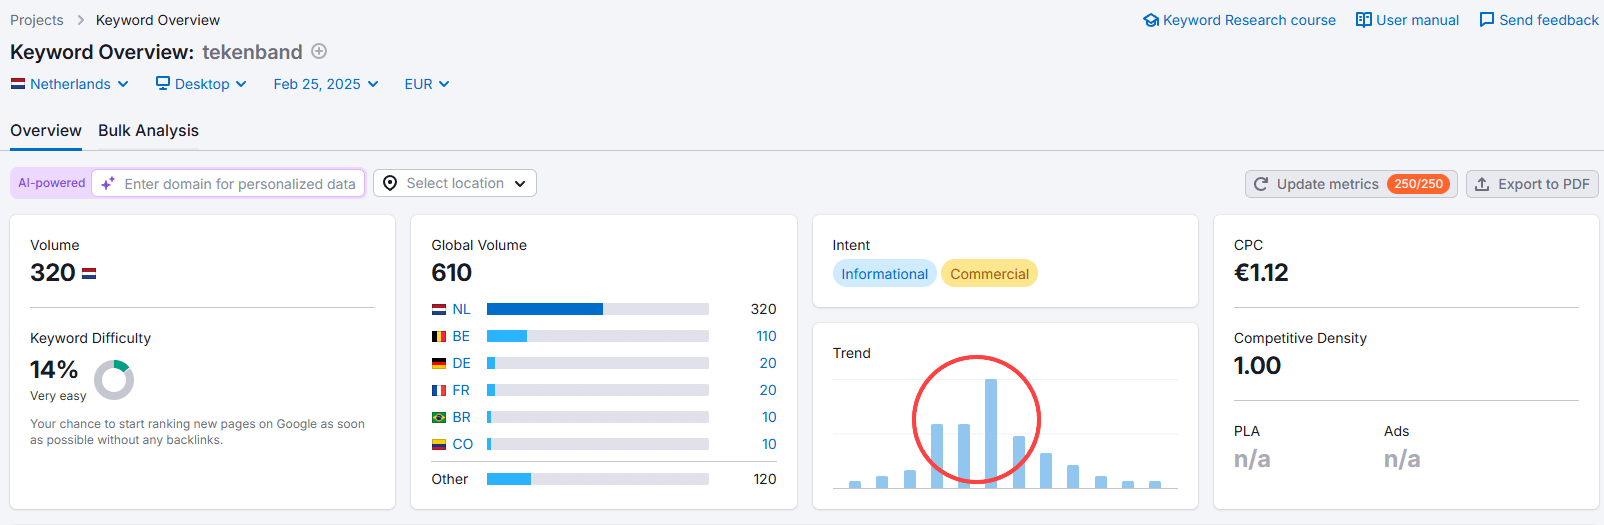Click the Brazil flag icon
Screen dimensions: 1604x525
tap(439, 417)
